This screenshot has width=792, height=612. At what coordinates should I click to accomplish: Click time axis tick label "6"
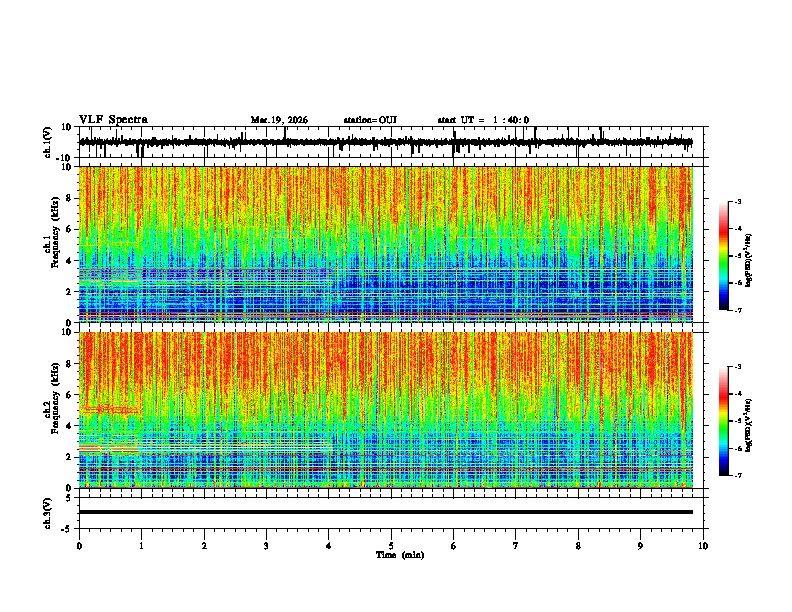454,546
